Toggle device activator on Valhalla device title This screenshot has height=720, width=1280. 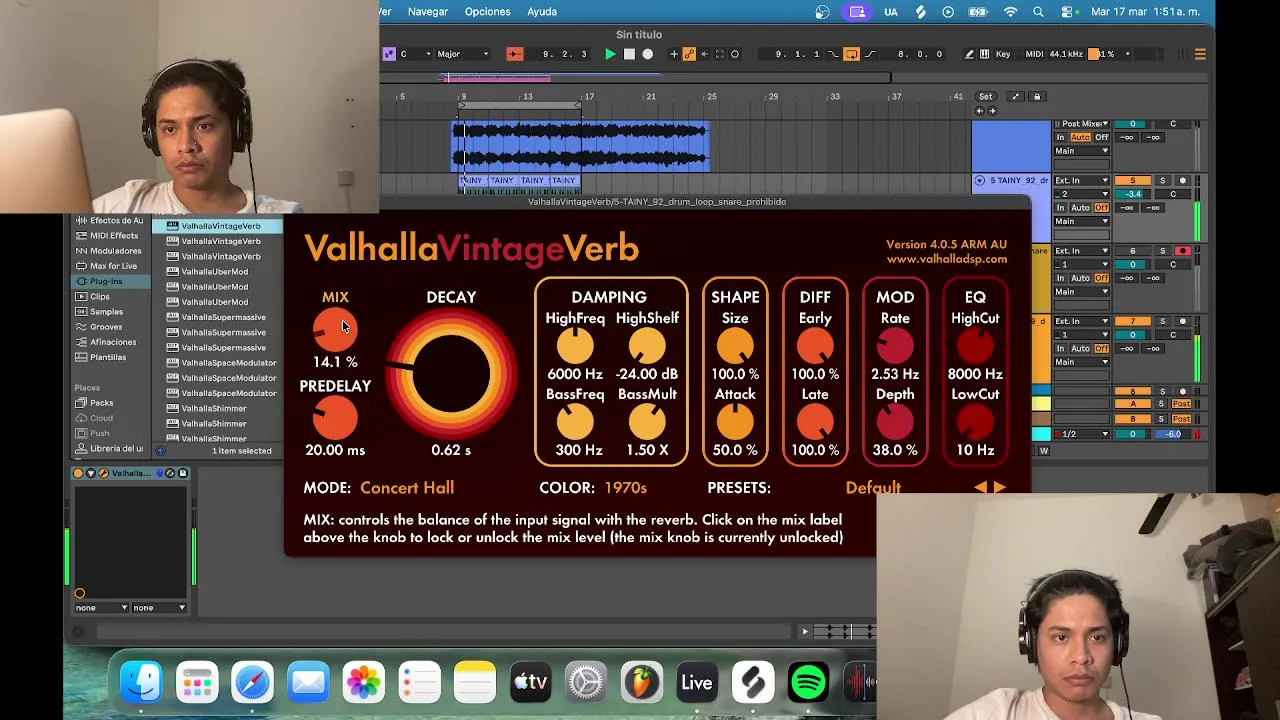point(79,473)
